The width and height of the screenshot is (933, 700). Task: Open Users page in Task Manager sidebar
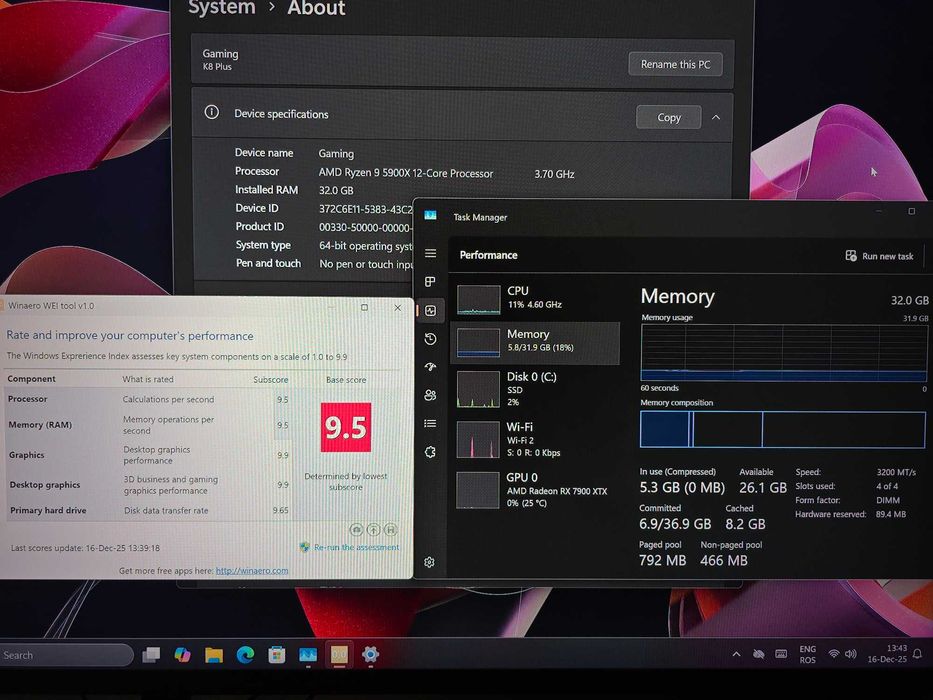[x=430, y=395]
